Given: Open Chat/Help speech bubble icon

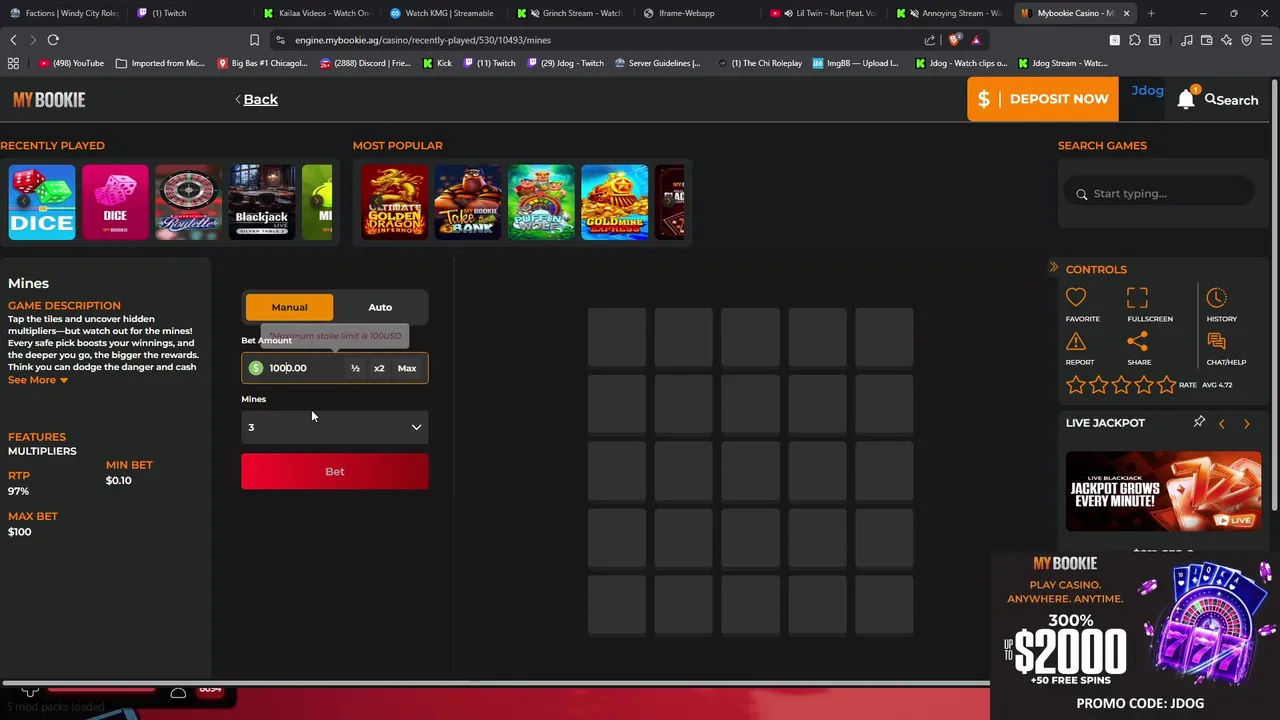Looking at the screenshot, I should [1216, 342].
